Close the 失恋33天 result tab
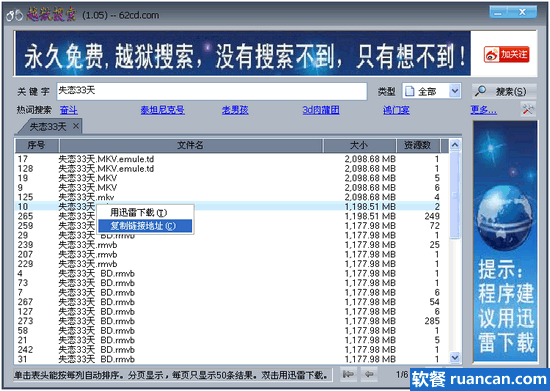550x391 pixels. click(76, 126)
